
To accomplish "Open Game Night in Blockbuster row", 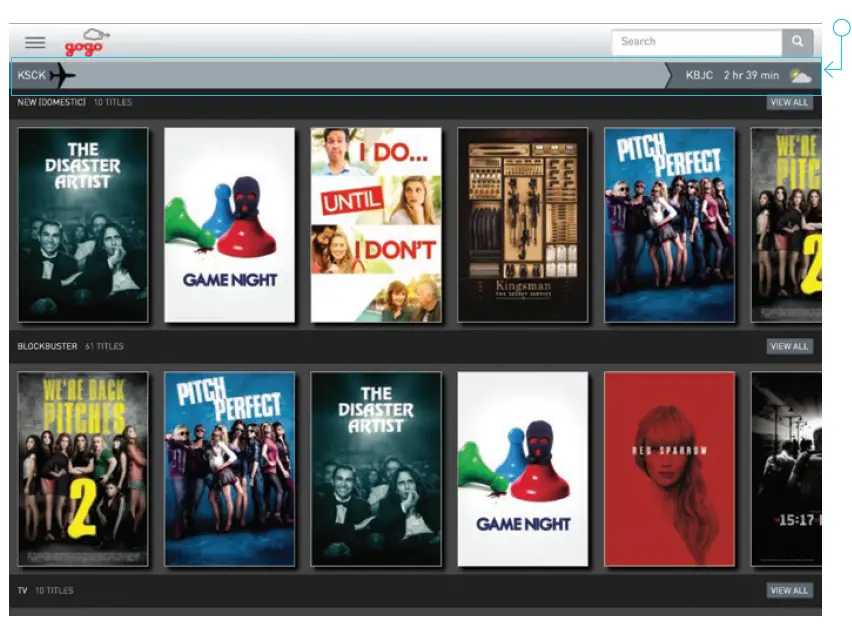I will (x=523, y=469).
